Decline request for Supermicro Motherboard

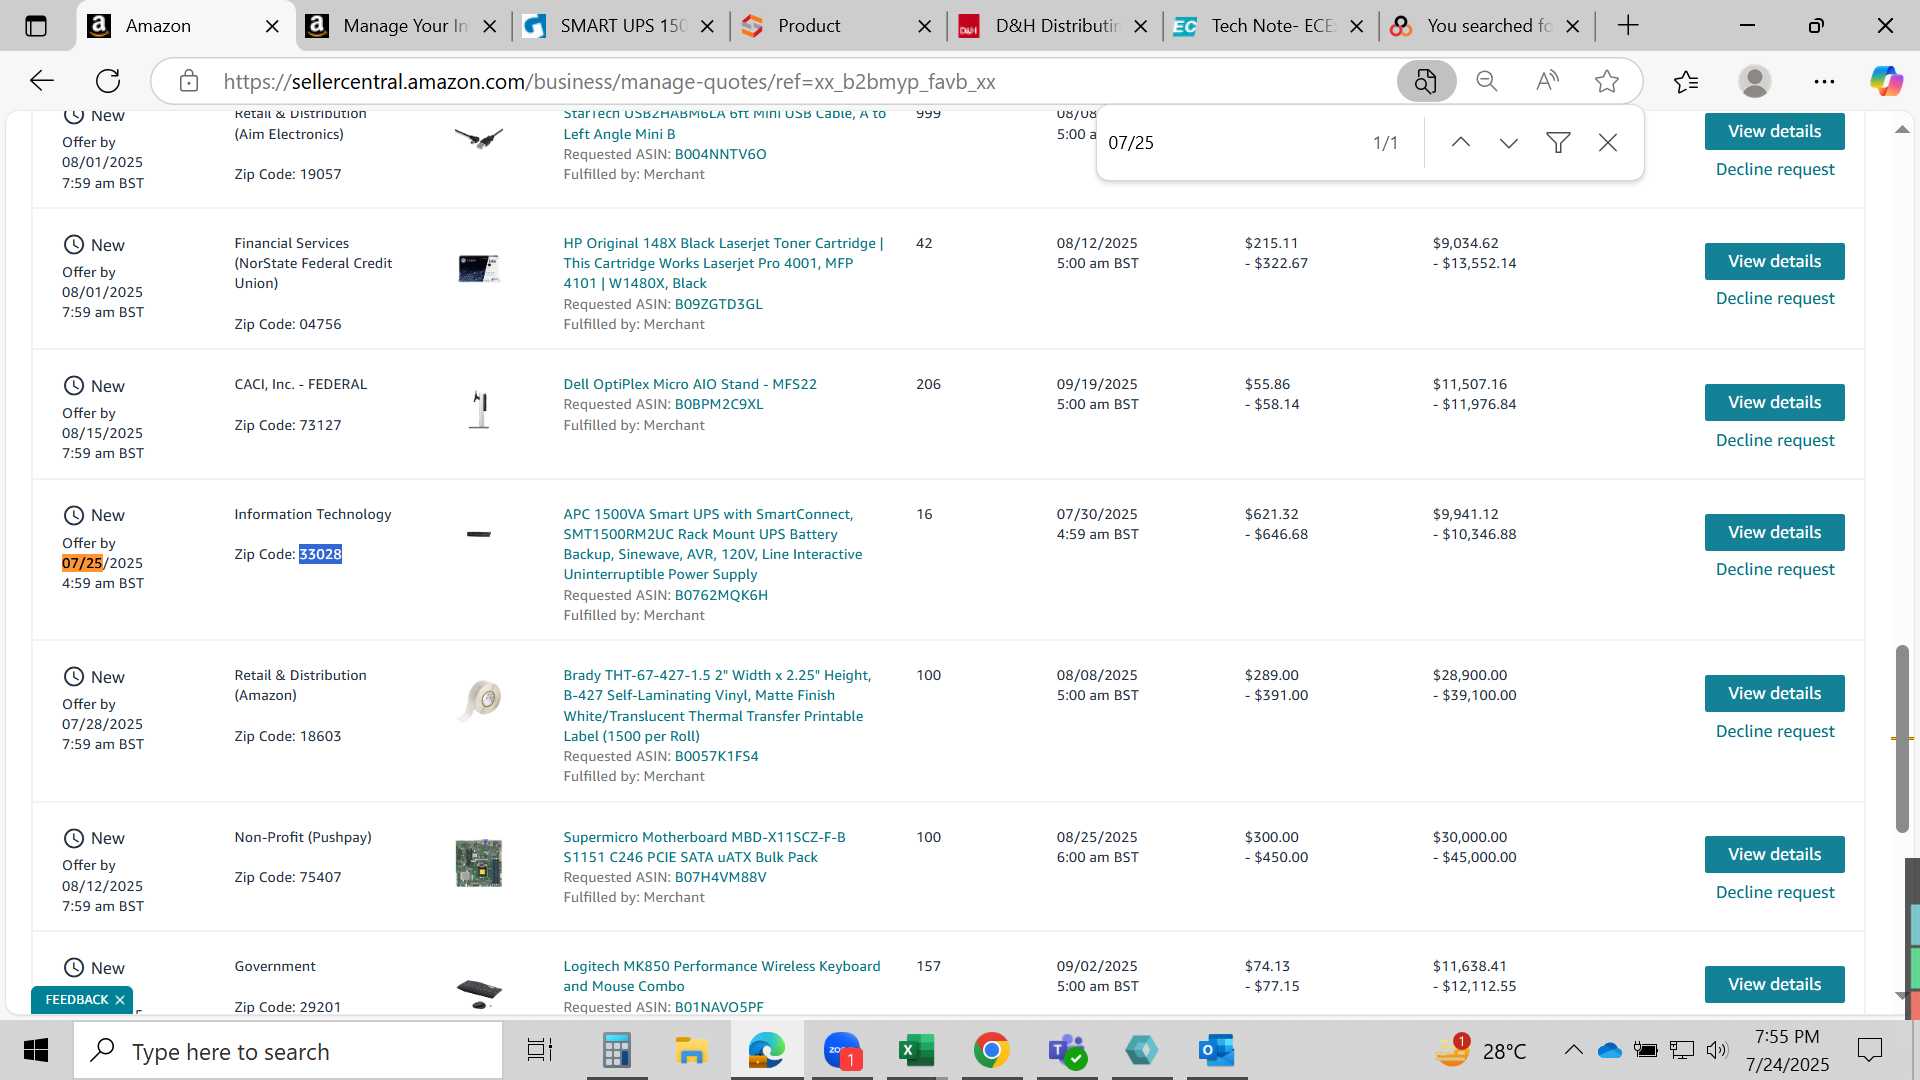coord(1774,893)
